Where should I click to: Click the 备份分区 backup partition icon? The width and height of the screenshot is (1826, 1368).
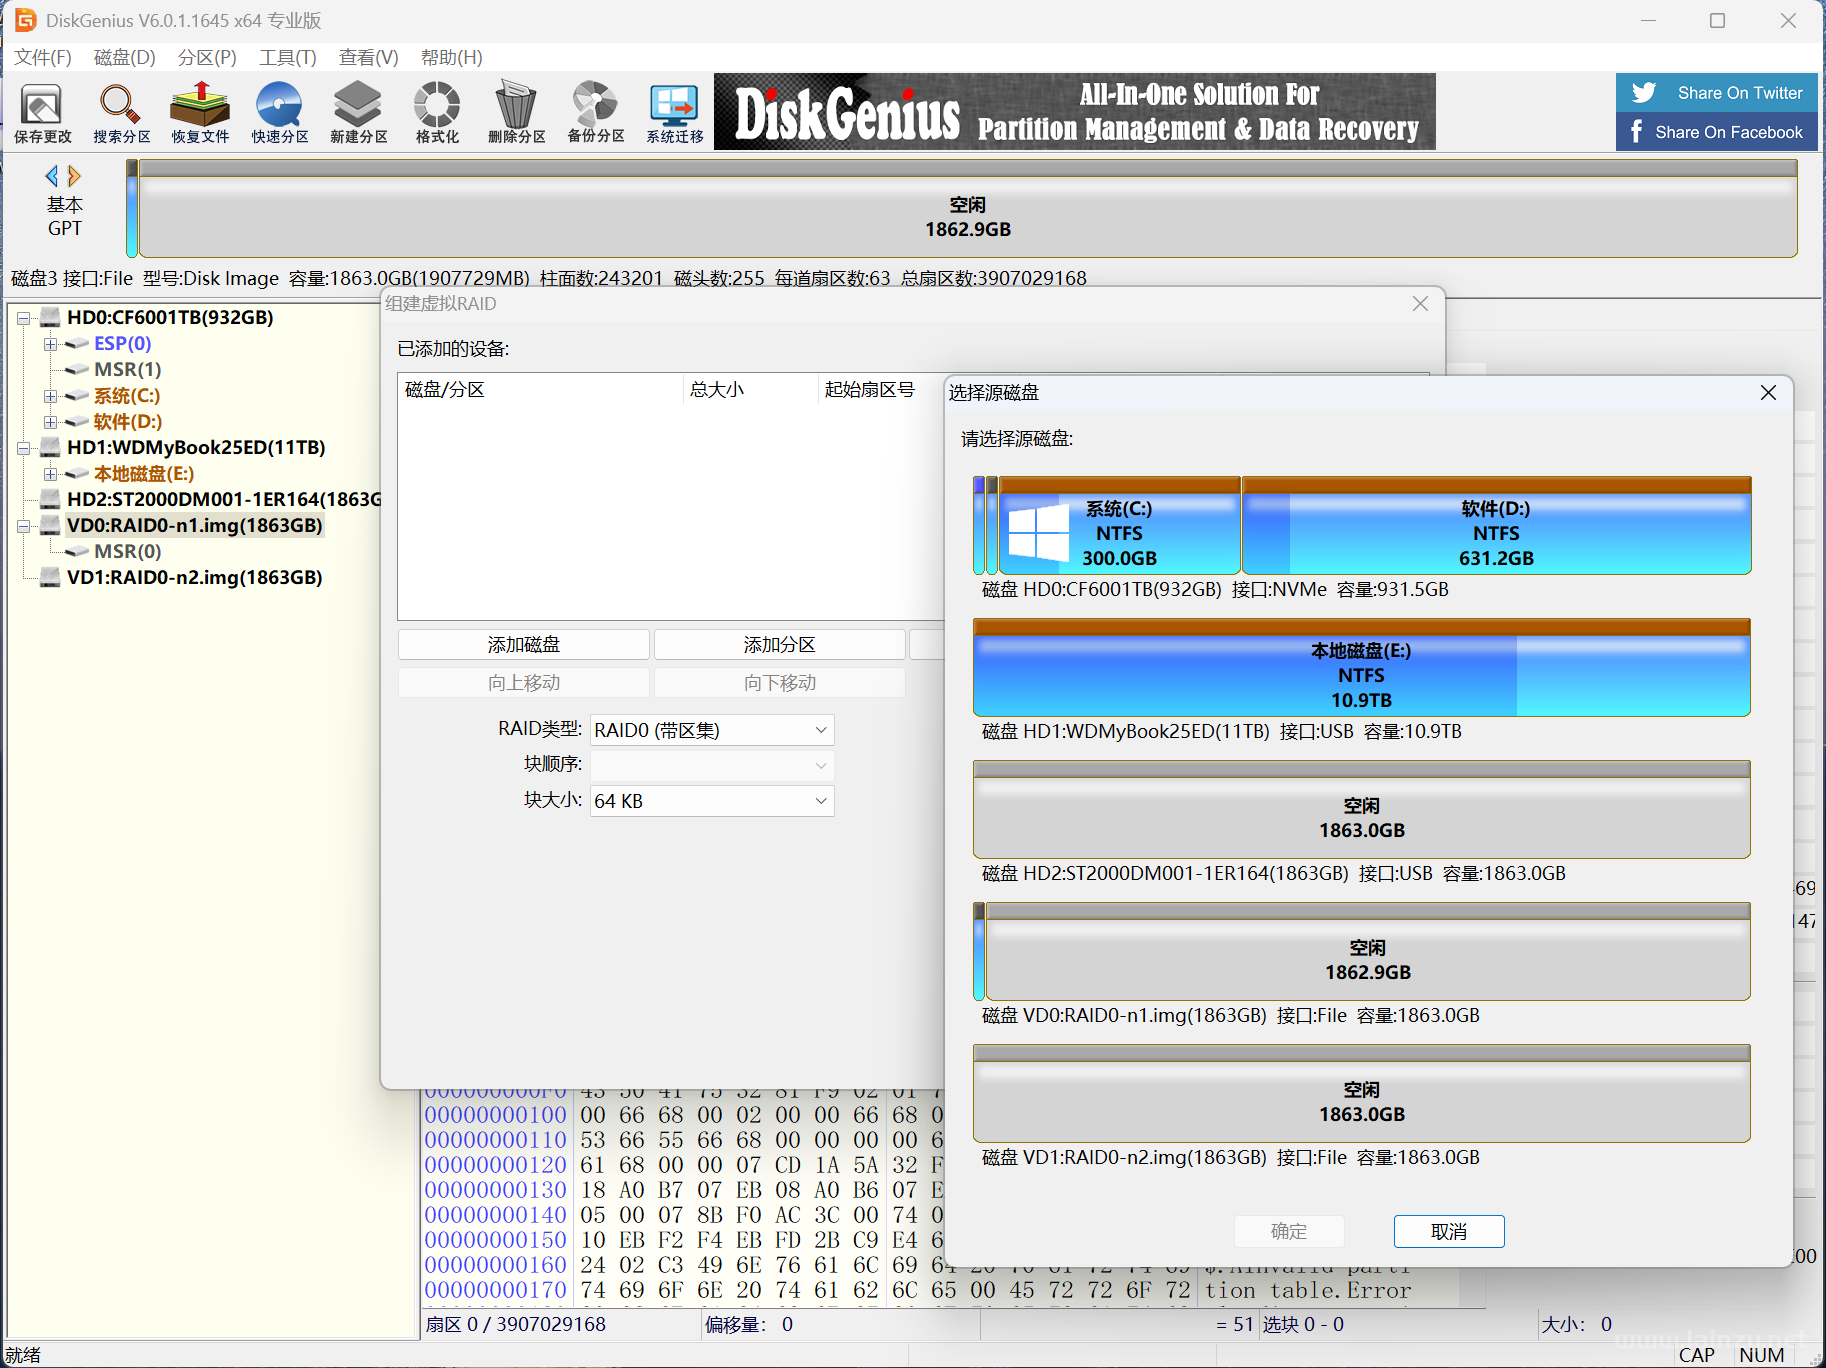(595, 112)
